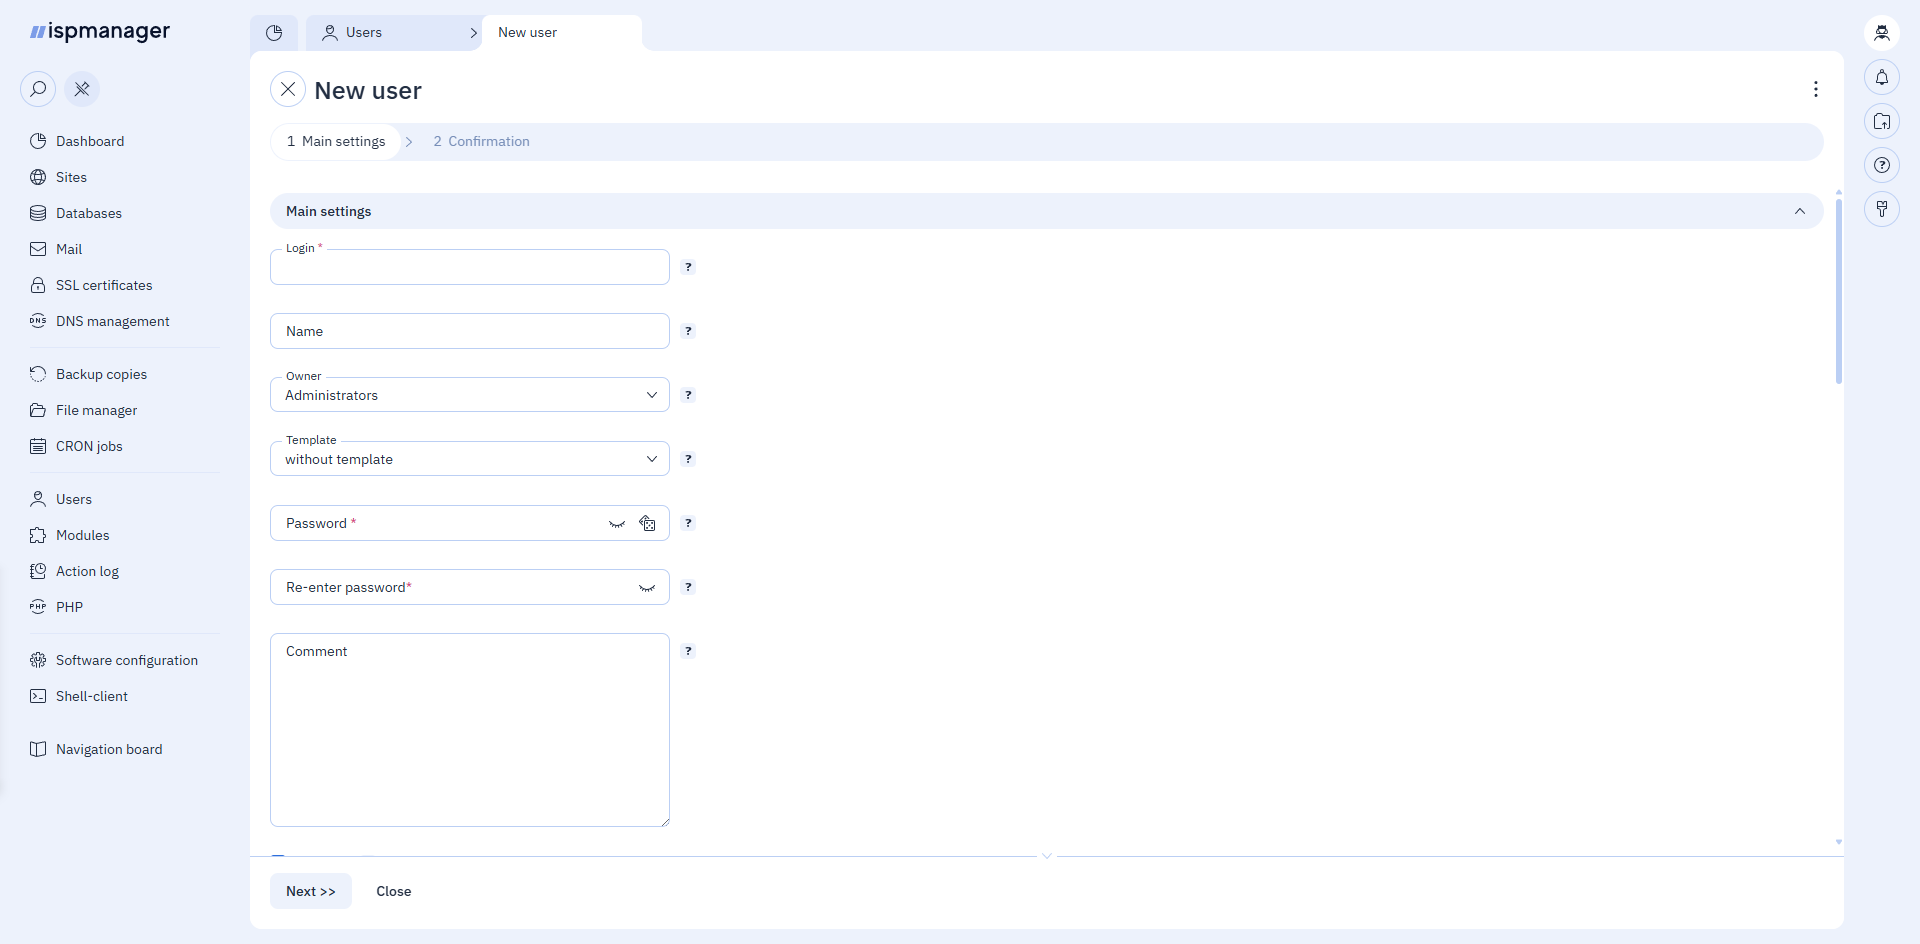1920x944 pixels.
Task: Click the key/license icon on right
Action: pos(1882,209)
